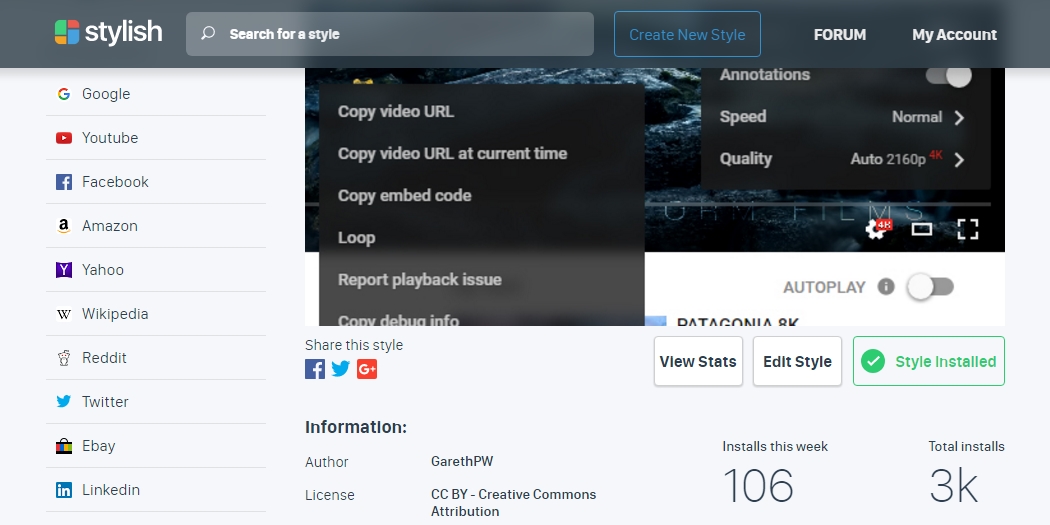1050x525 pixels.
Task: Click the Amazon category label
Action: point(110,226)
